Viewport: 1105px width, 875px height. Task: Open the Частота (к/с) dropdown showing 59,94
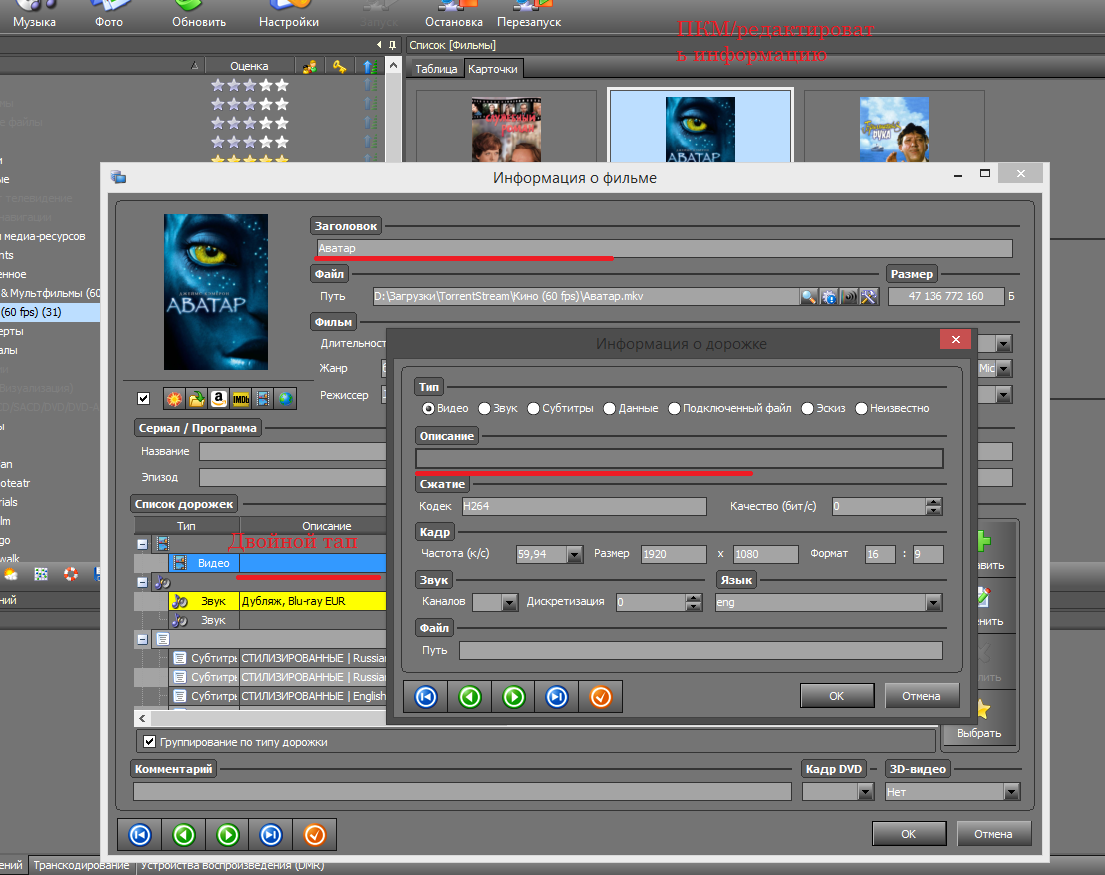575,554
